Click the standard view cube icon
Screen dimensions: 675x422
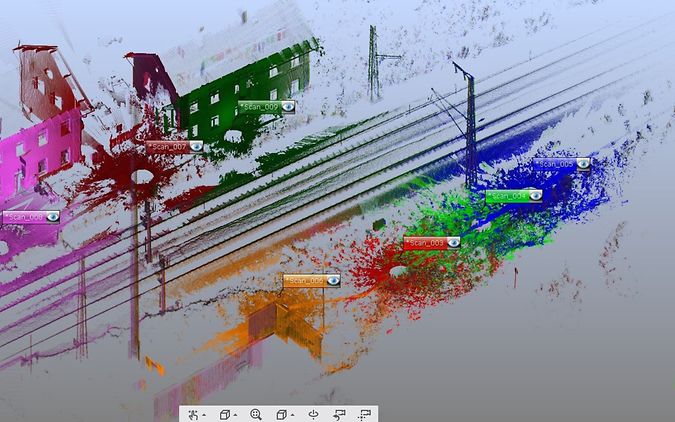click(225, 414)
